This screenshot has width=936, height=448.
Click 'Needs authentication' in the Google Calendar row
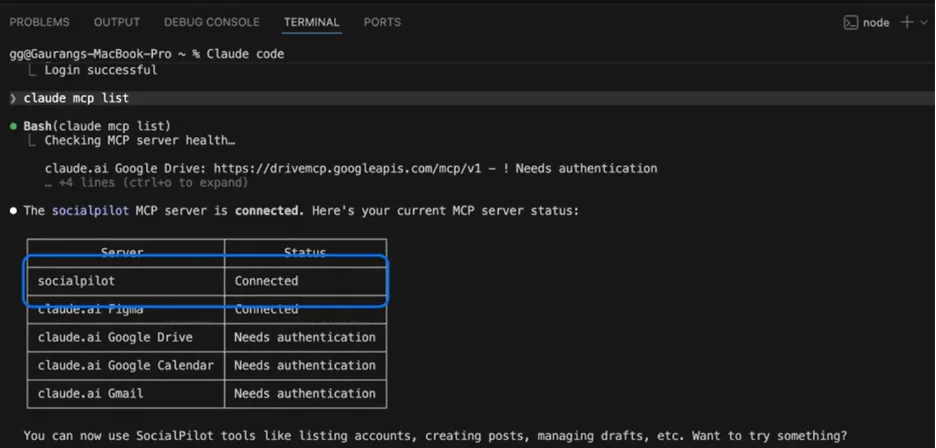[x=305, y=365]
